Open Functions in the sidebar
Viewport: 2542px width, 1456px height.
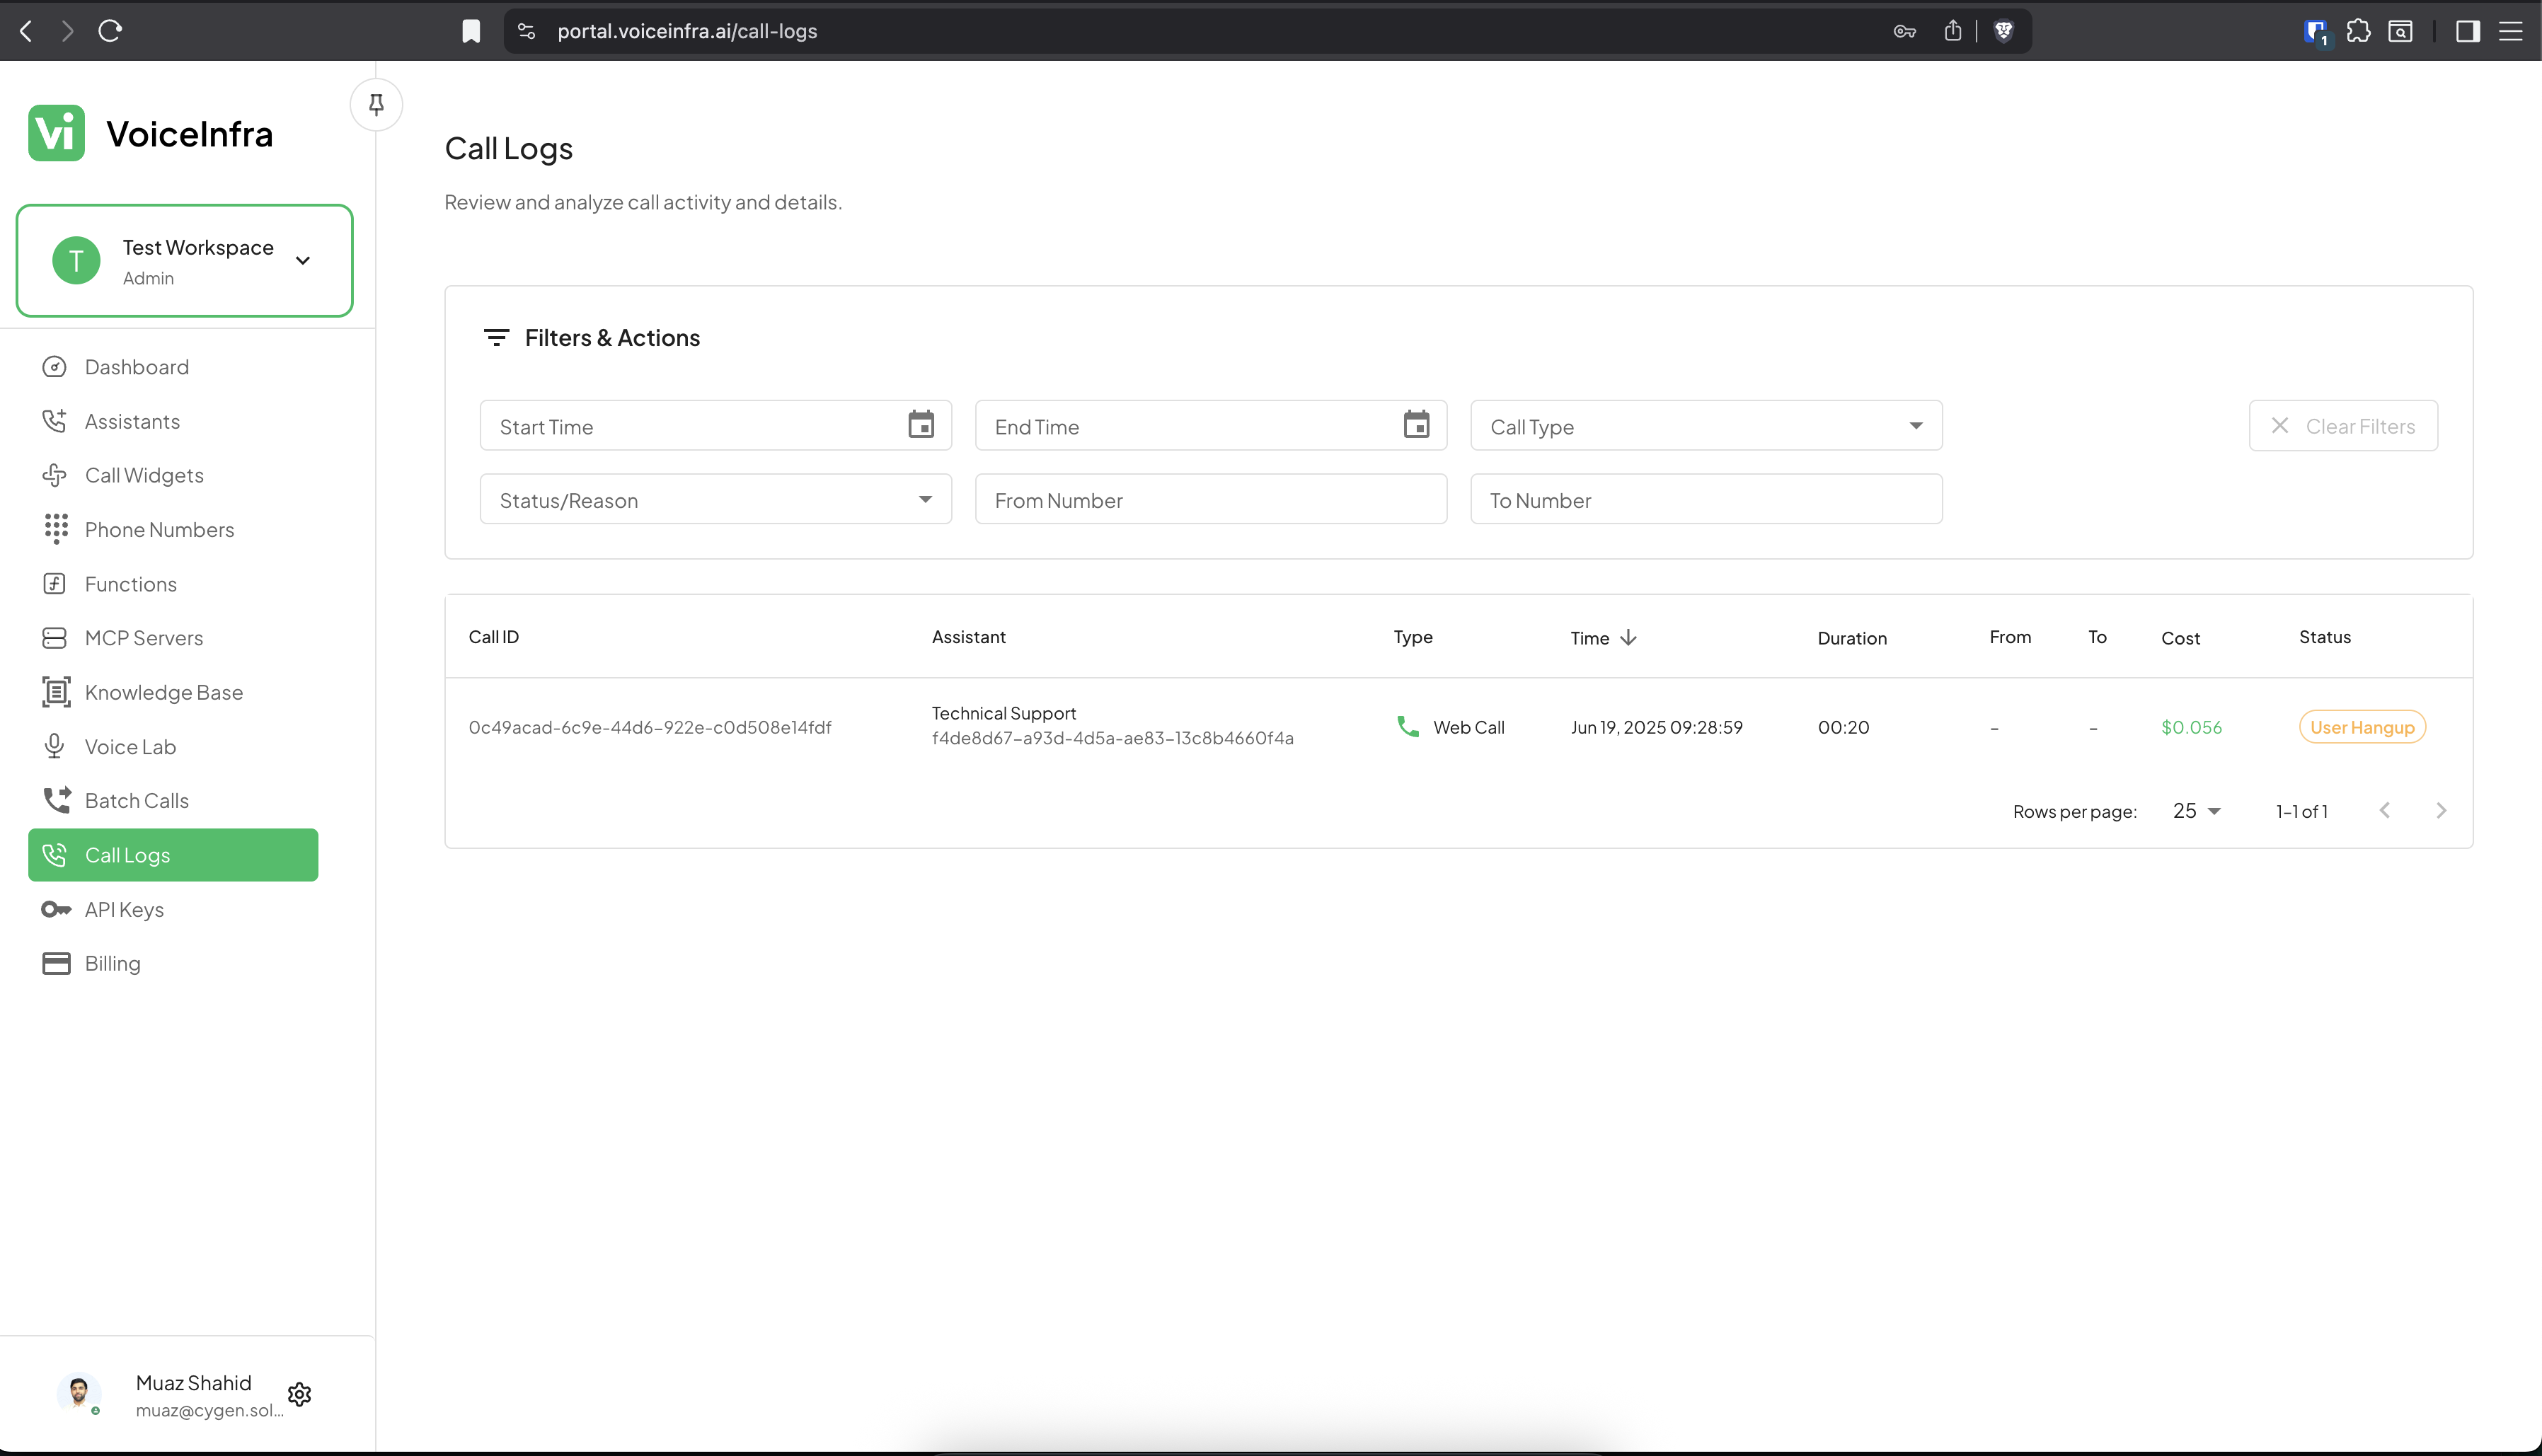tap(173, 584)
